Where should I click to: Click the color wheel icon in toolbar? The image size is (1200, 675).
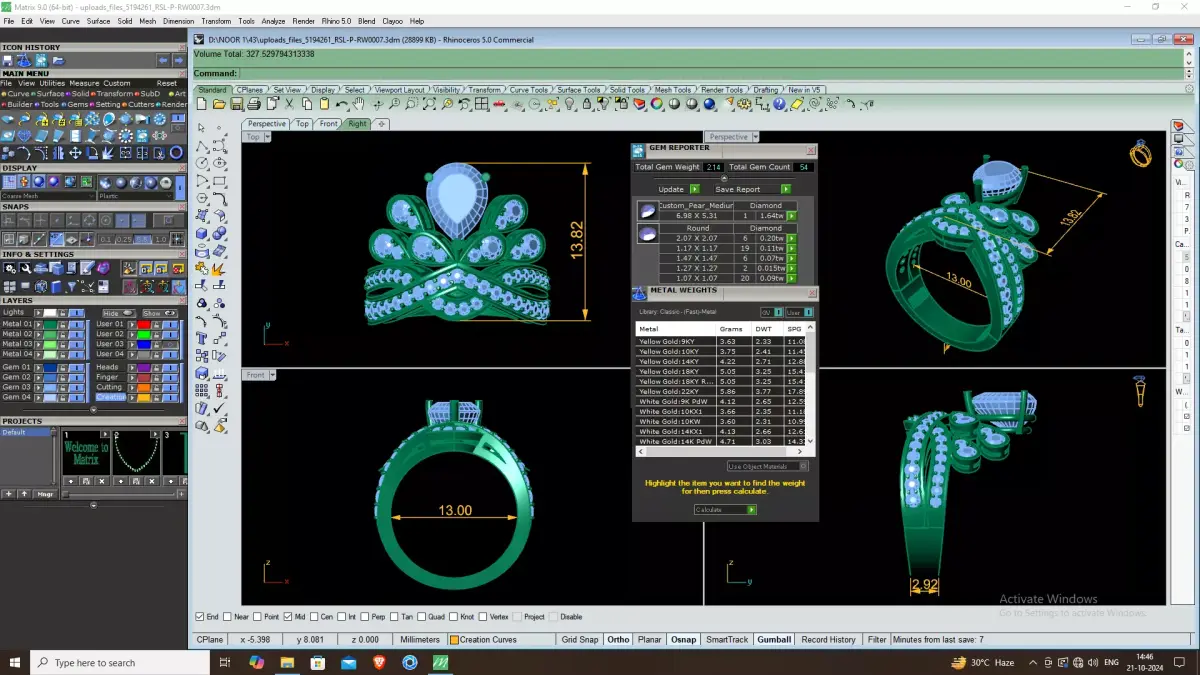tap(656, 103)
